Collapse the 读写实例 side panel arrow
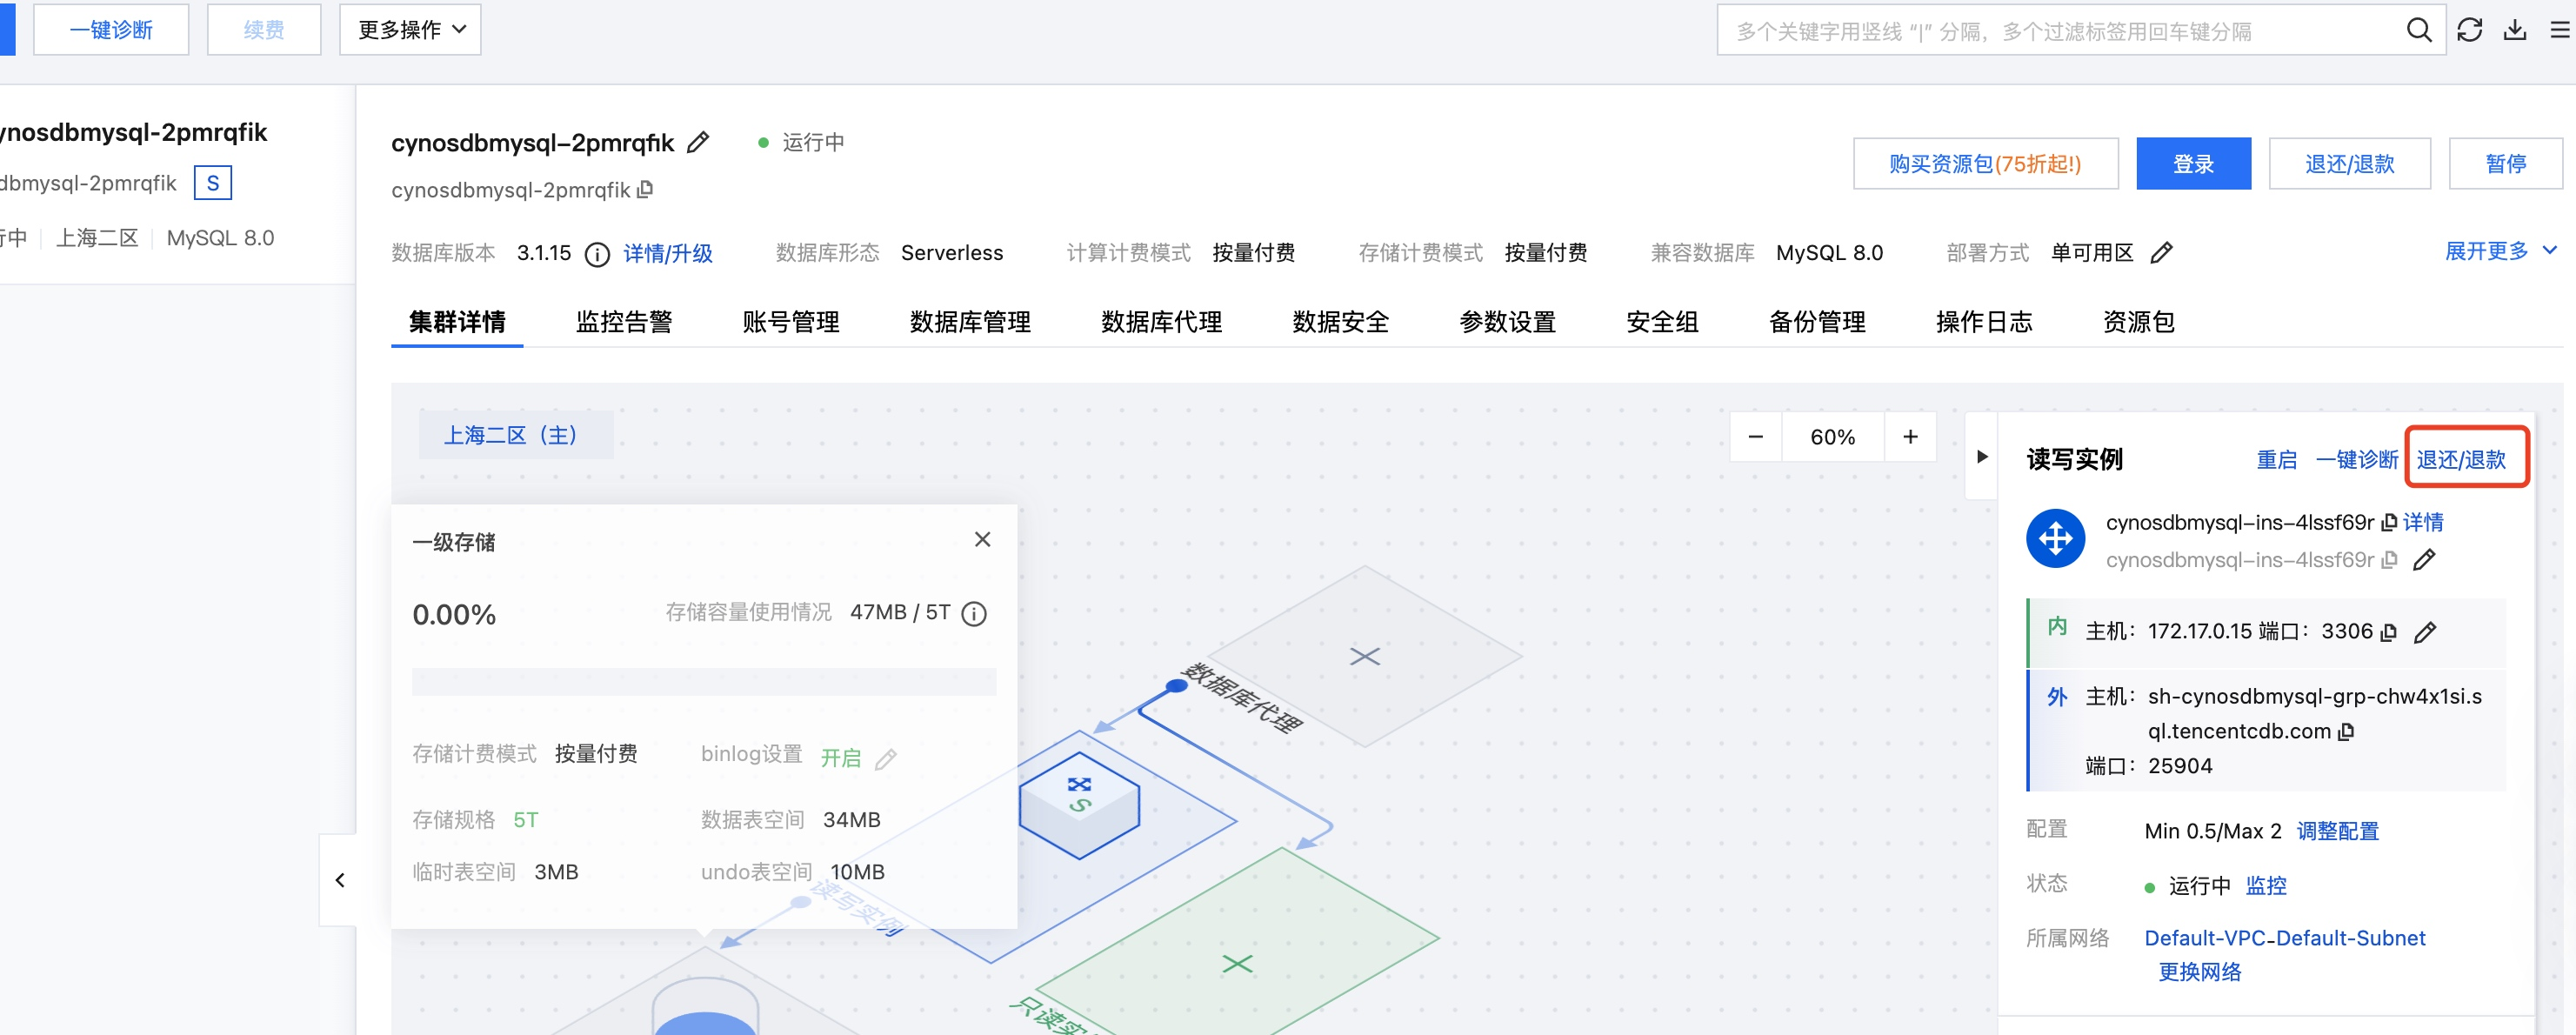The width and height of the screenshot is (2576, 1035). (x=1981, y=457)
